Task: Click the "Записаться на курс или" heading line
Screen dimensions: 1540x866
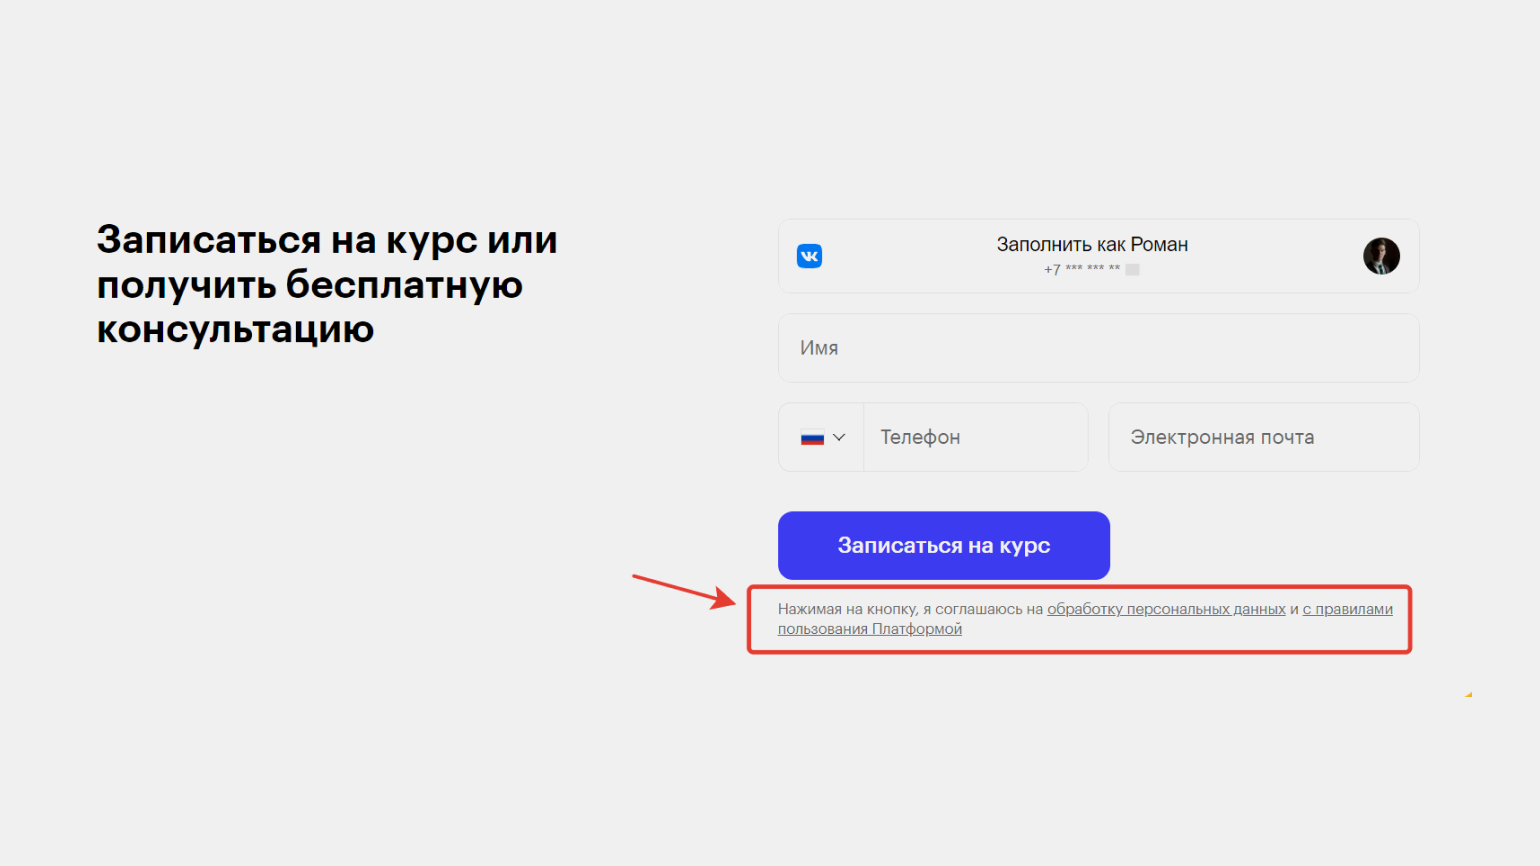Action: pyautogui.click(x=327, y=240)
